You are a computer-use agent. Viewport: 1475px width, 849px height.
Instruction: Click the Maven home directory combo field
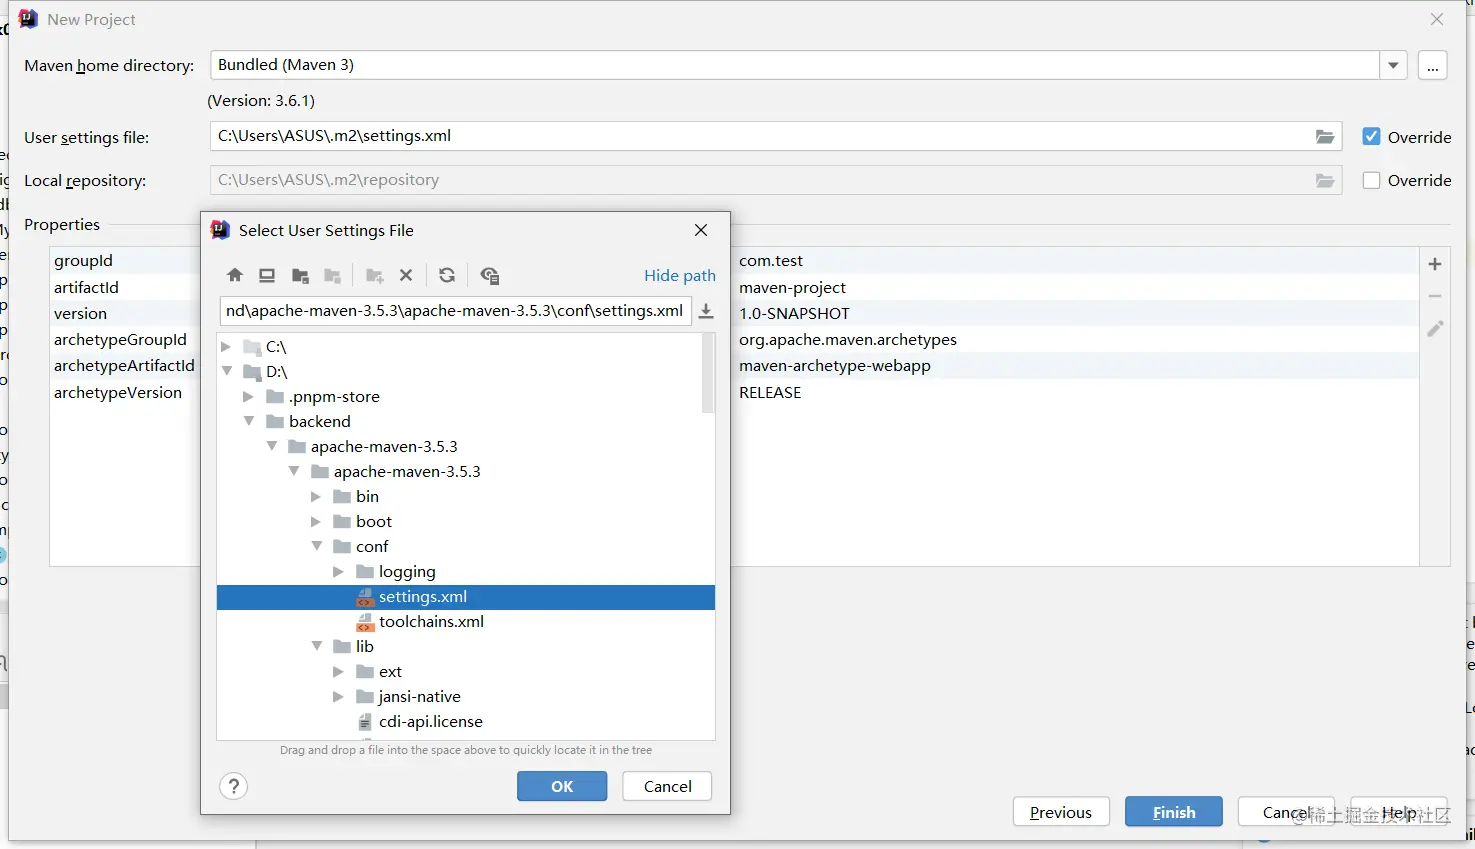pyautogui.click(x=795, y=65)
